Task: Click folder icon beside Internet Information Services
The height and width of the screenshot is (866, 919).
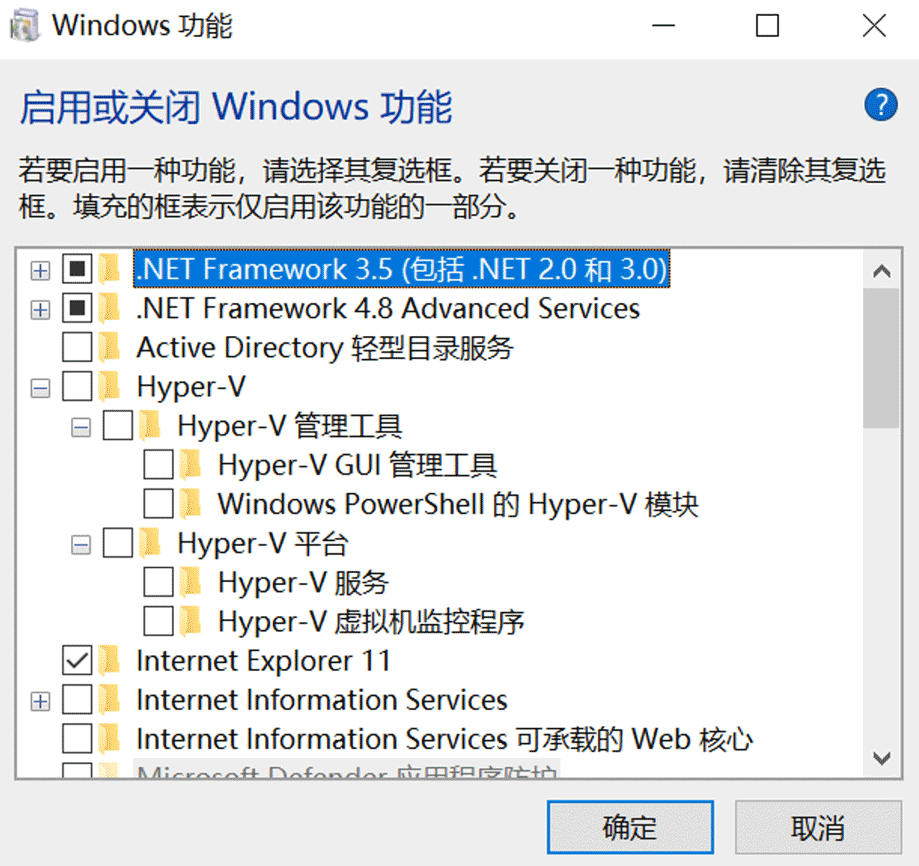Action: tap(110, 700)
